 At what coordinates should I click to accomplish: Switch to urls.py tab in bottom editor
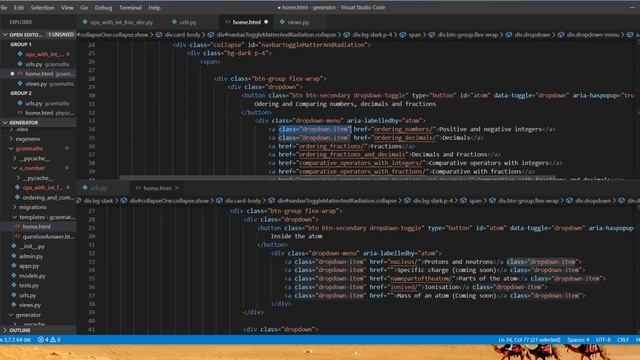point(99,188)
